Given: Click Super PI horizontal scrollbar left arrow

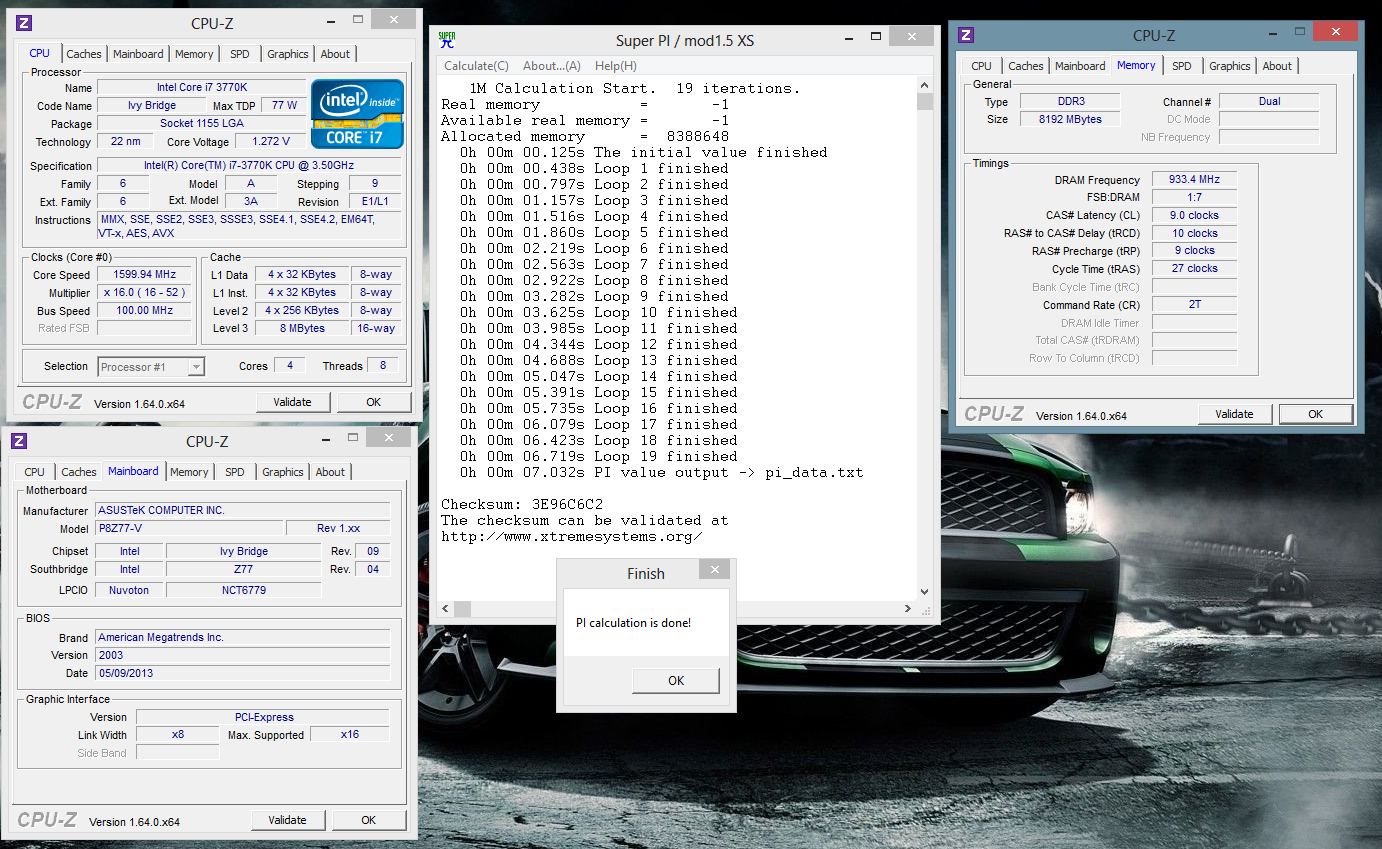Looking at the screenshot, I should pos(447,609).
